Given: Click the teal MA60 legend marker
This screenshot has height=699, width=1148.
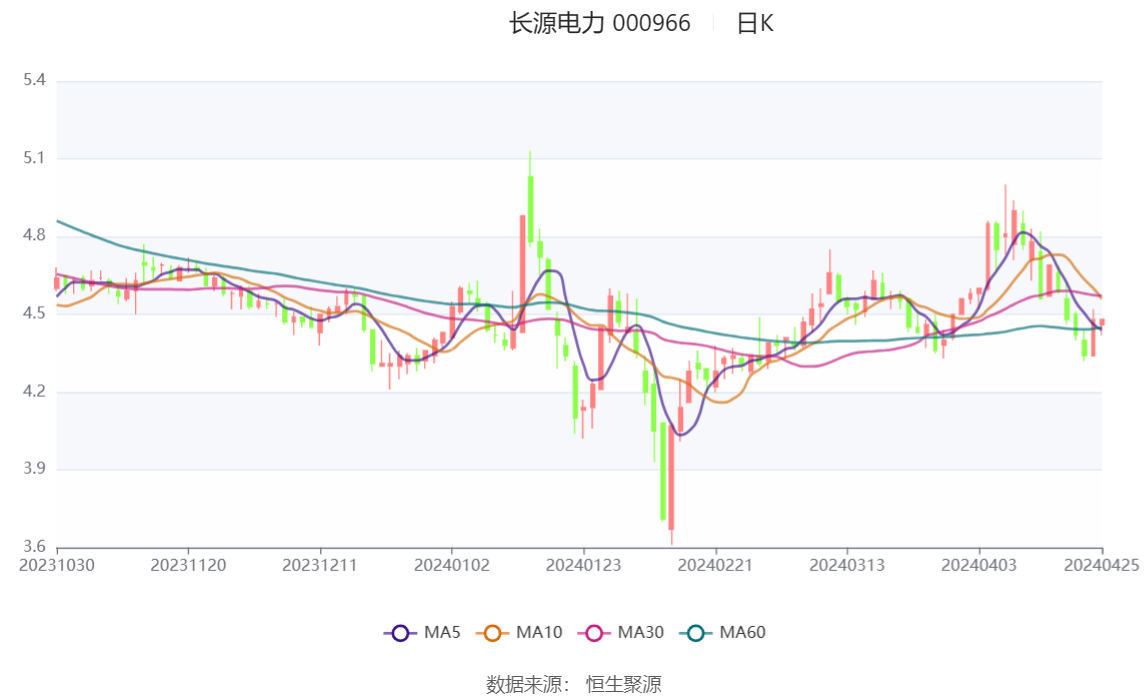Looking at the screenshot, I should (x=696, y=633).
